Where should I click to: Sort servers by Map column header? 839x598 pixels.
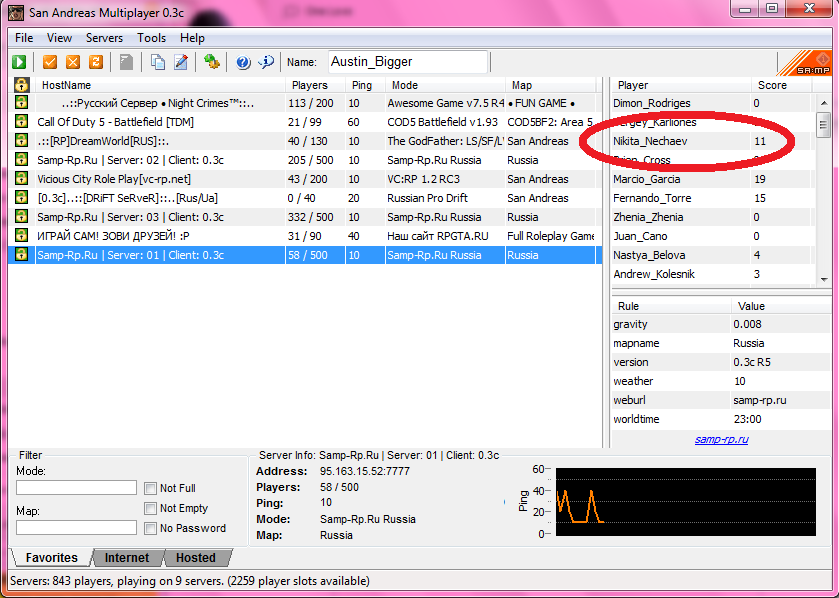(550, 85)
